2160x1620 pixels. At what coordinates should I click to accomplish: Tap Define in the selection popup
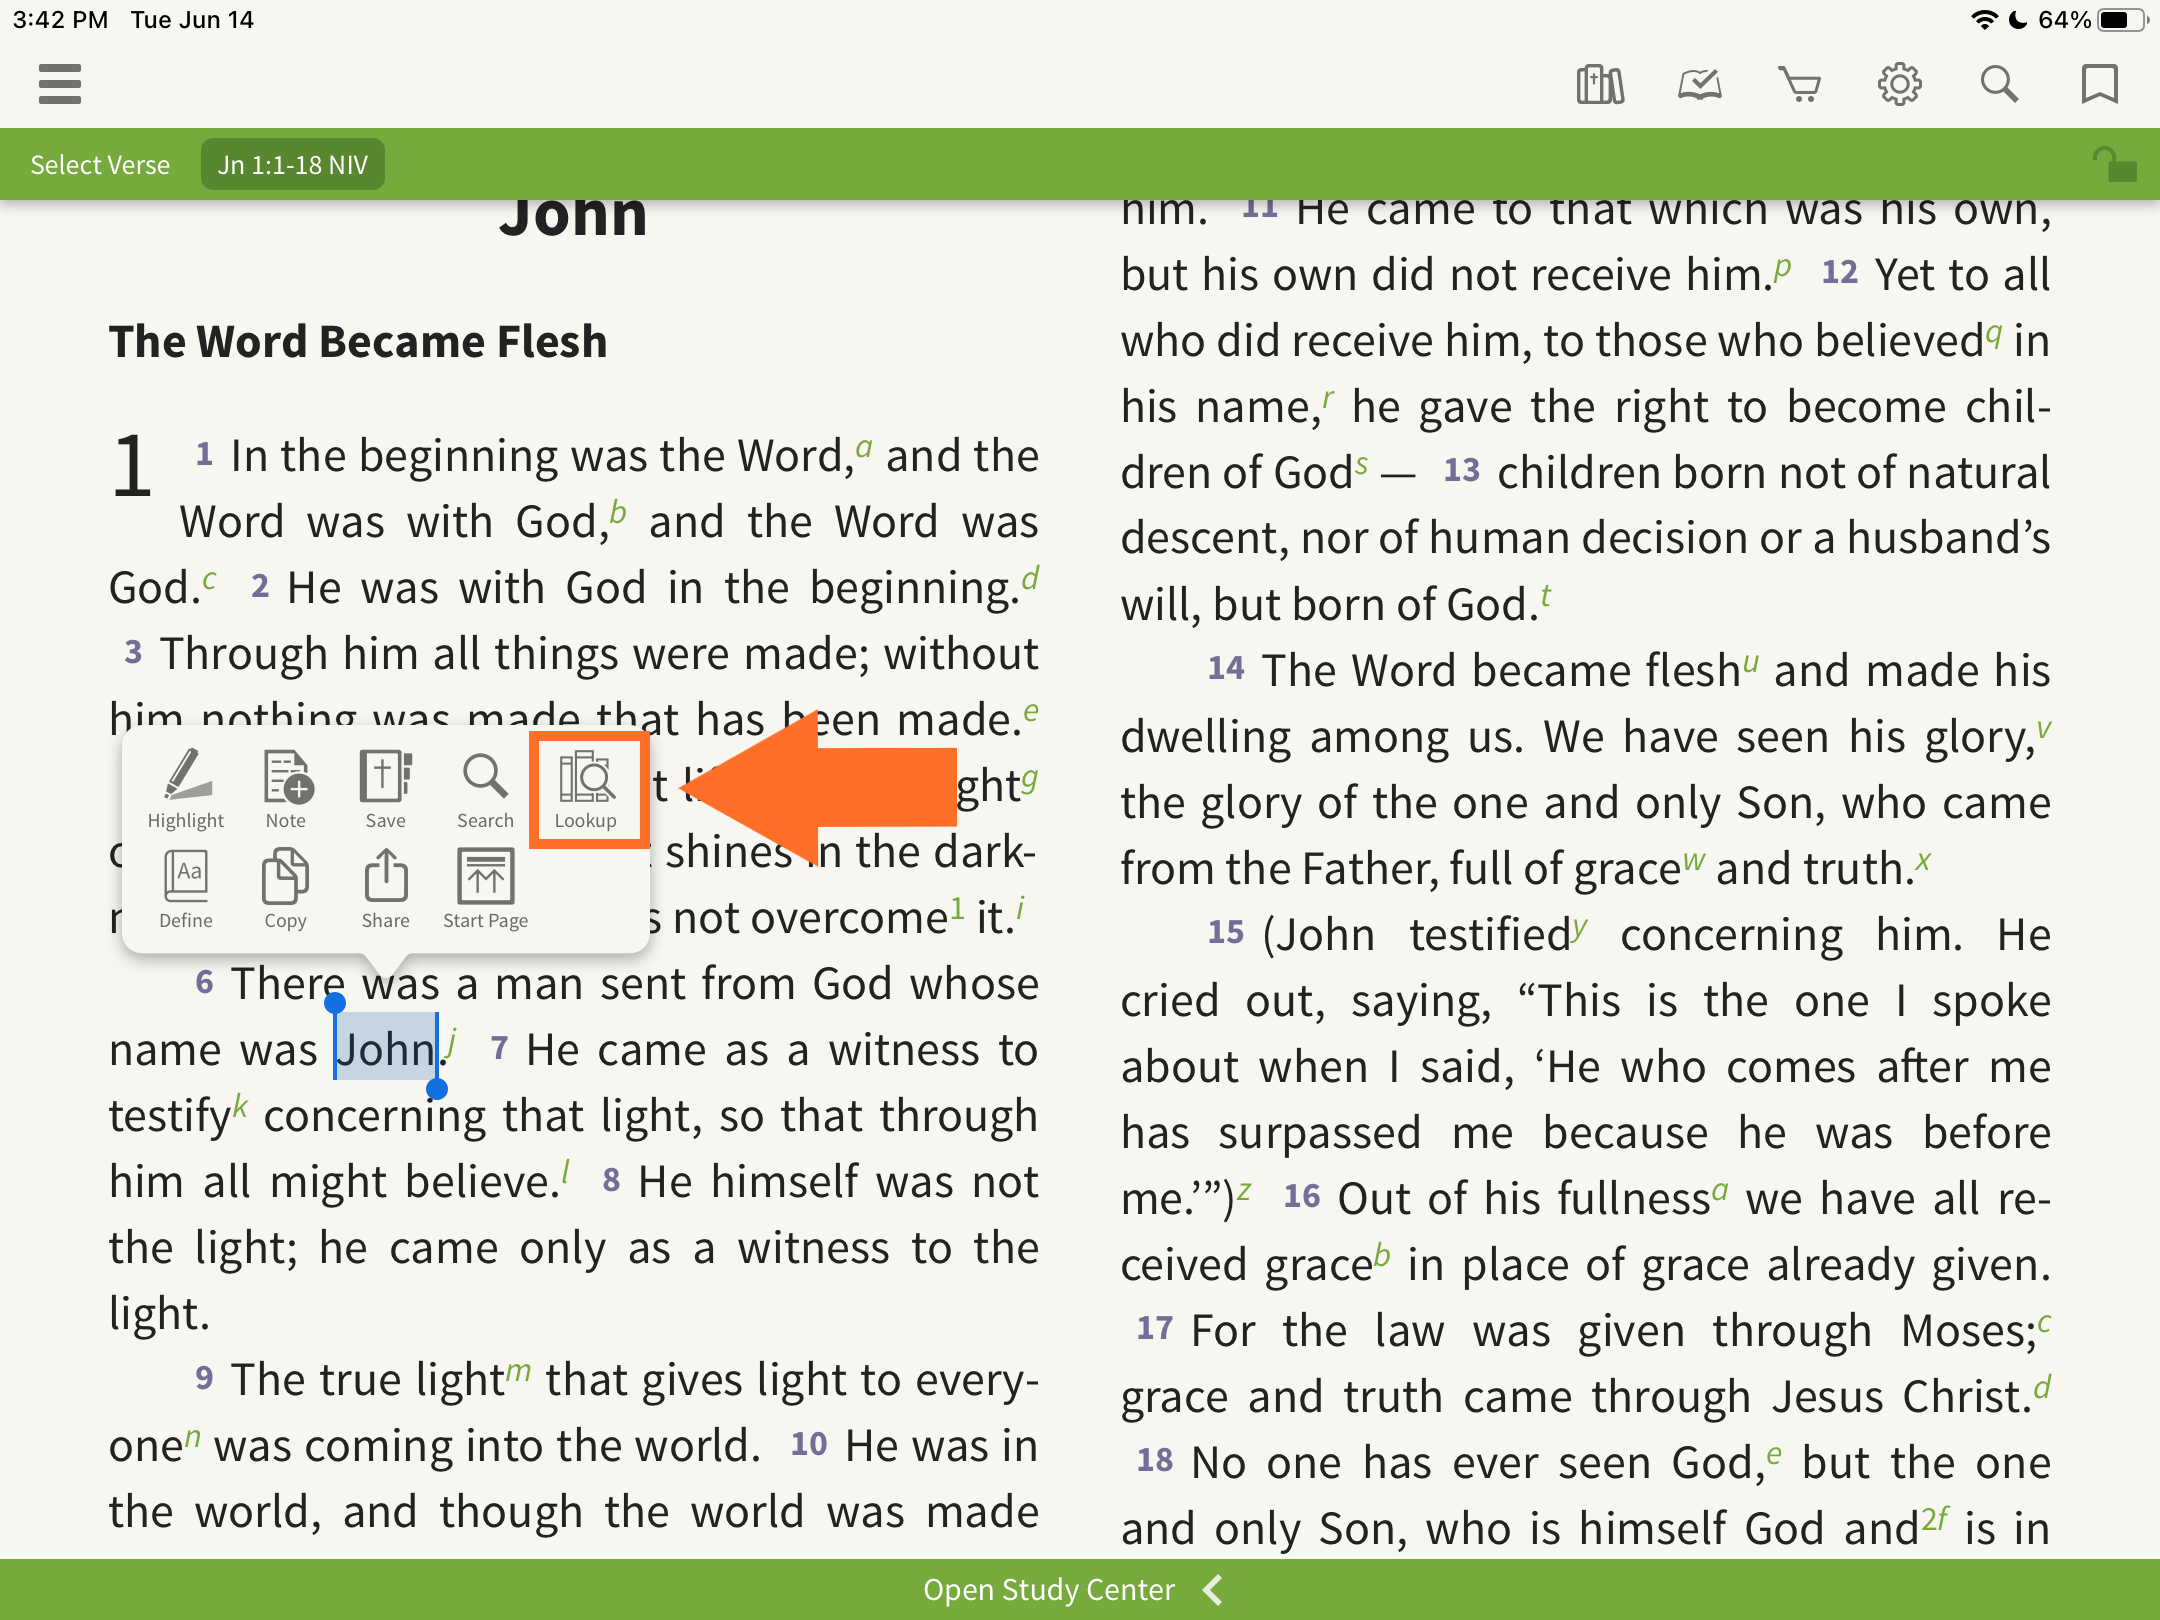[186, 889]
